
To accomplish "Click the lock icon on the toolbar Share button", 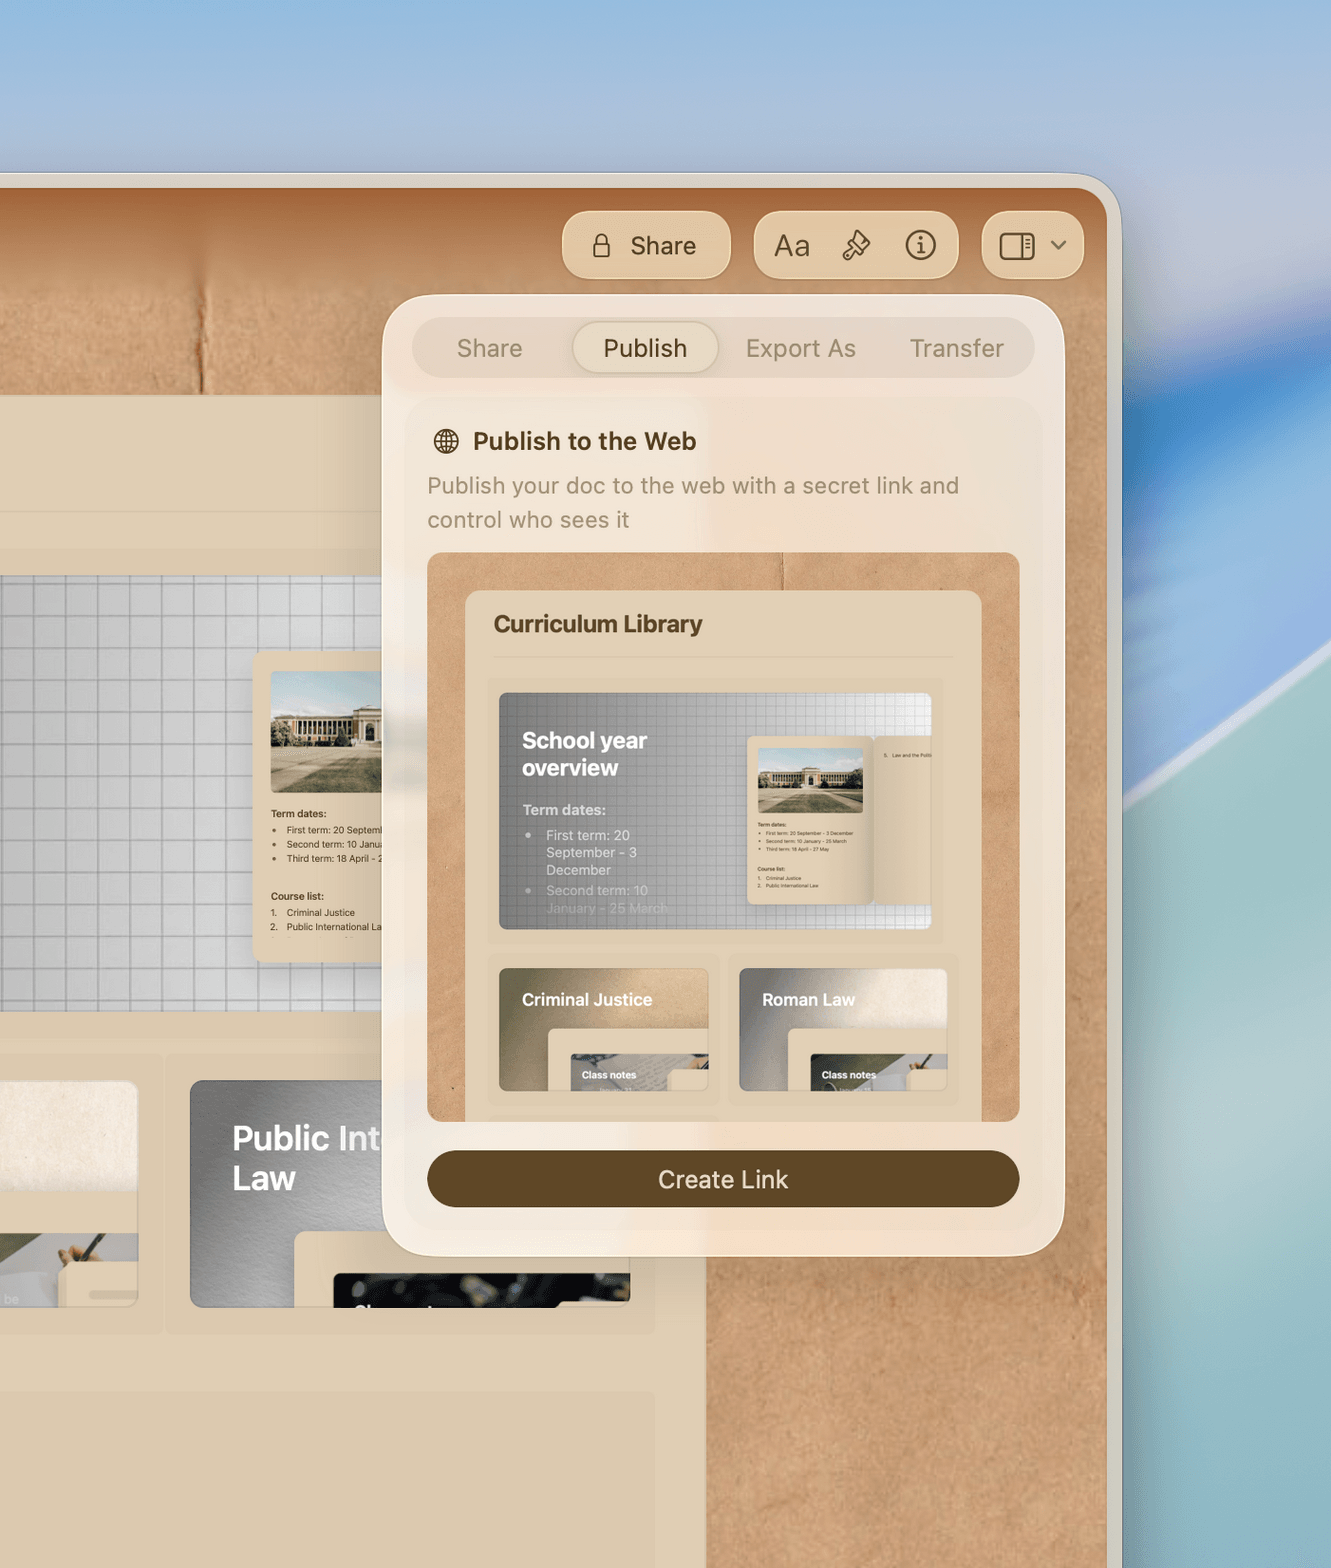I will (601, 246).
